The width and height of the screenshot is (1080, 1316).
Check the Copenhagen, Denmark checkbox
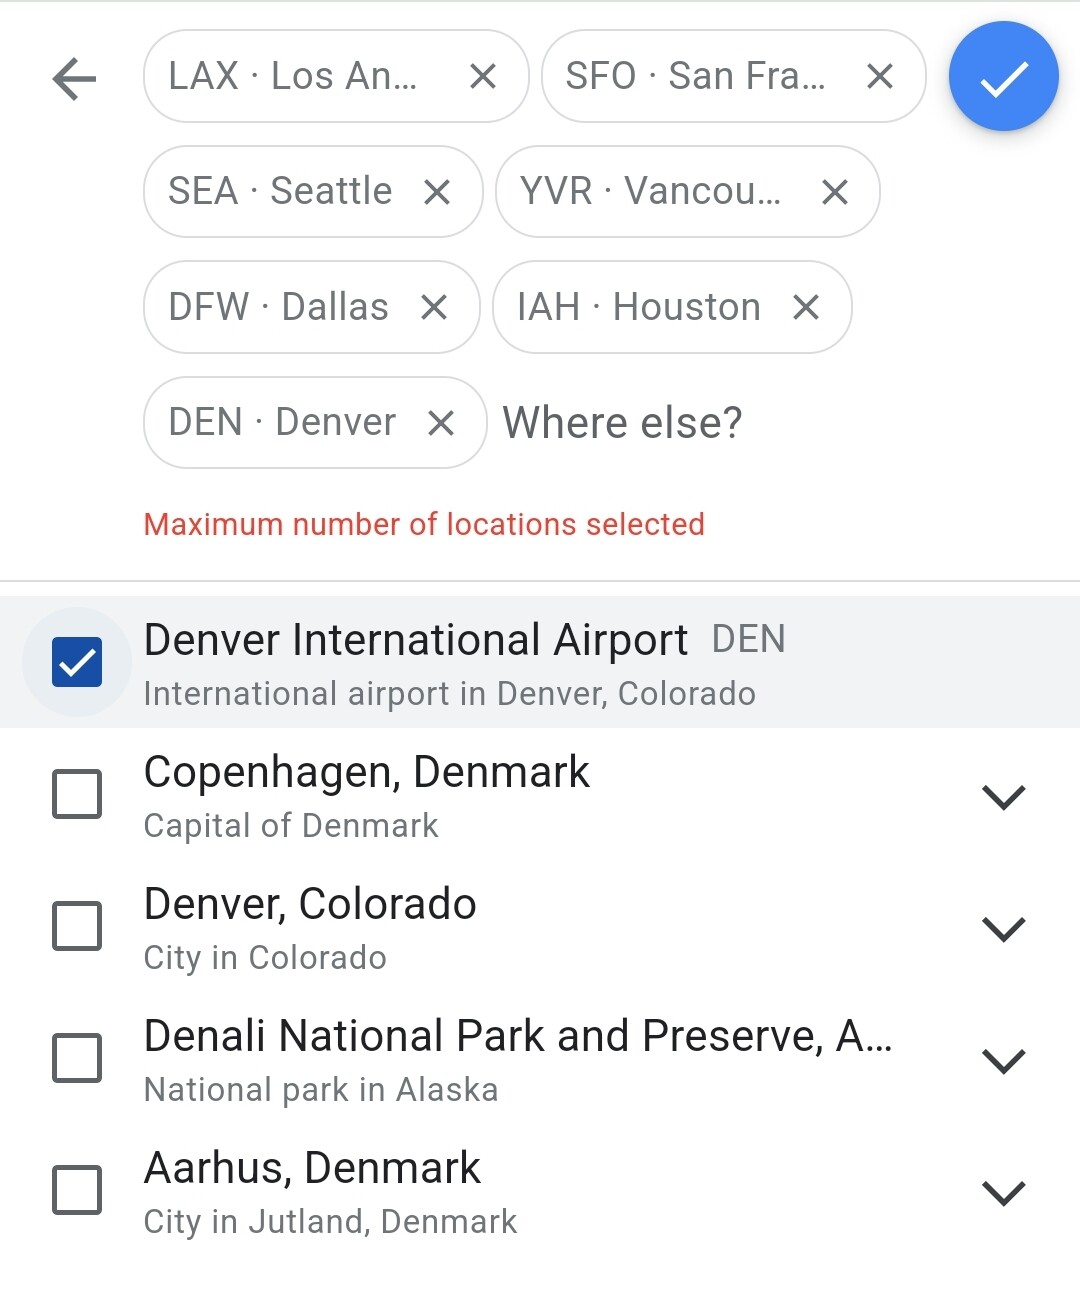pyautogui.click(x=77, y=794)
